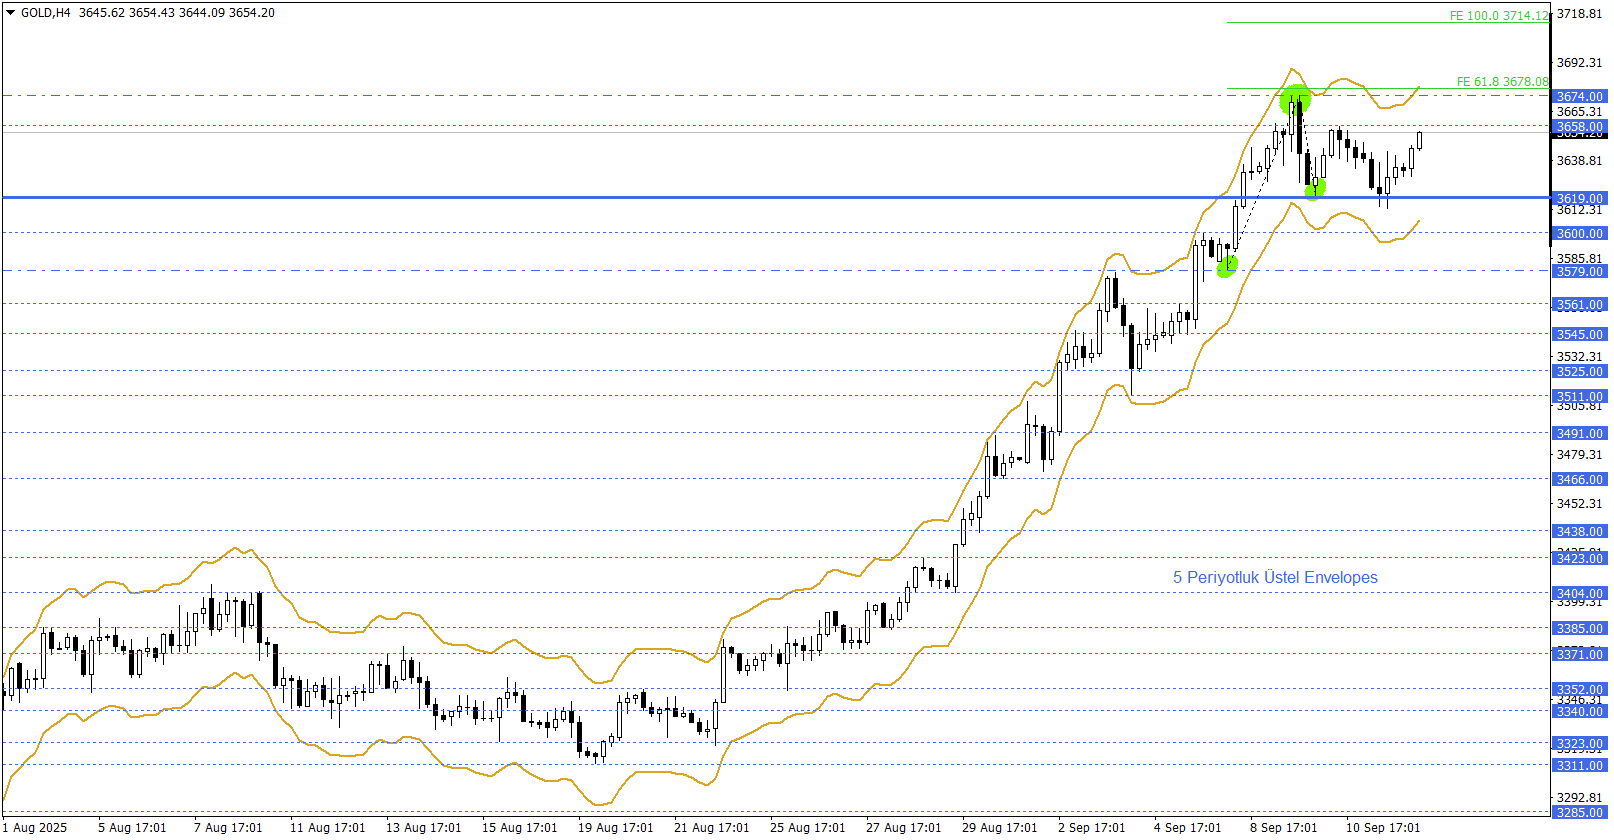
Task: Click the '27 Aug 17:01' time axis label
Action: [904, 828]
